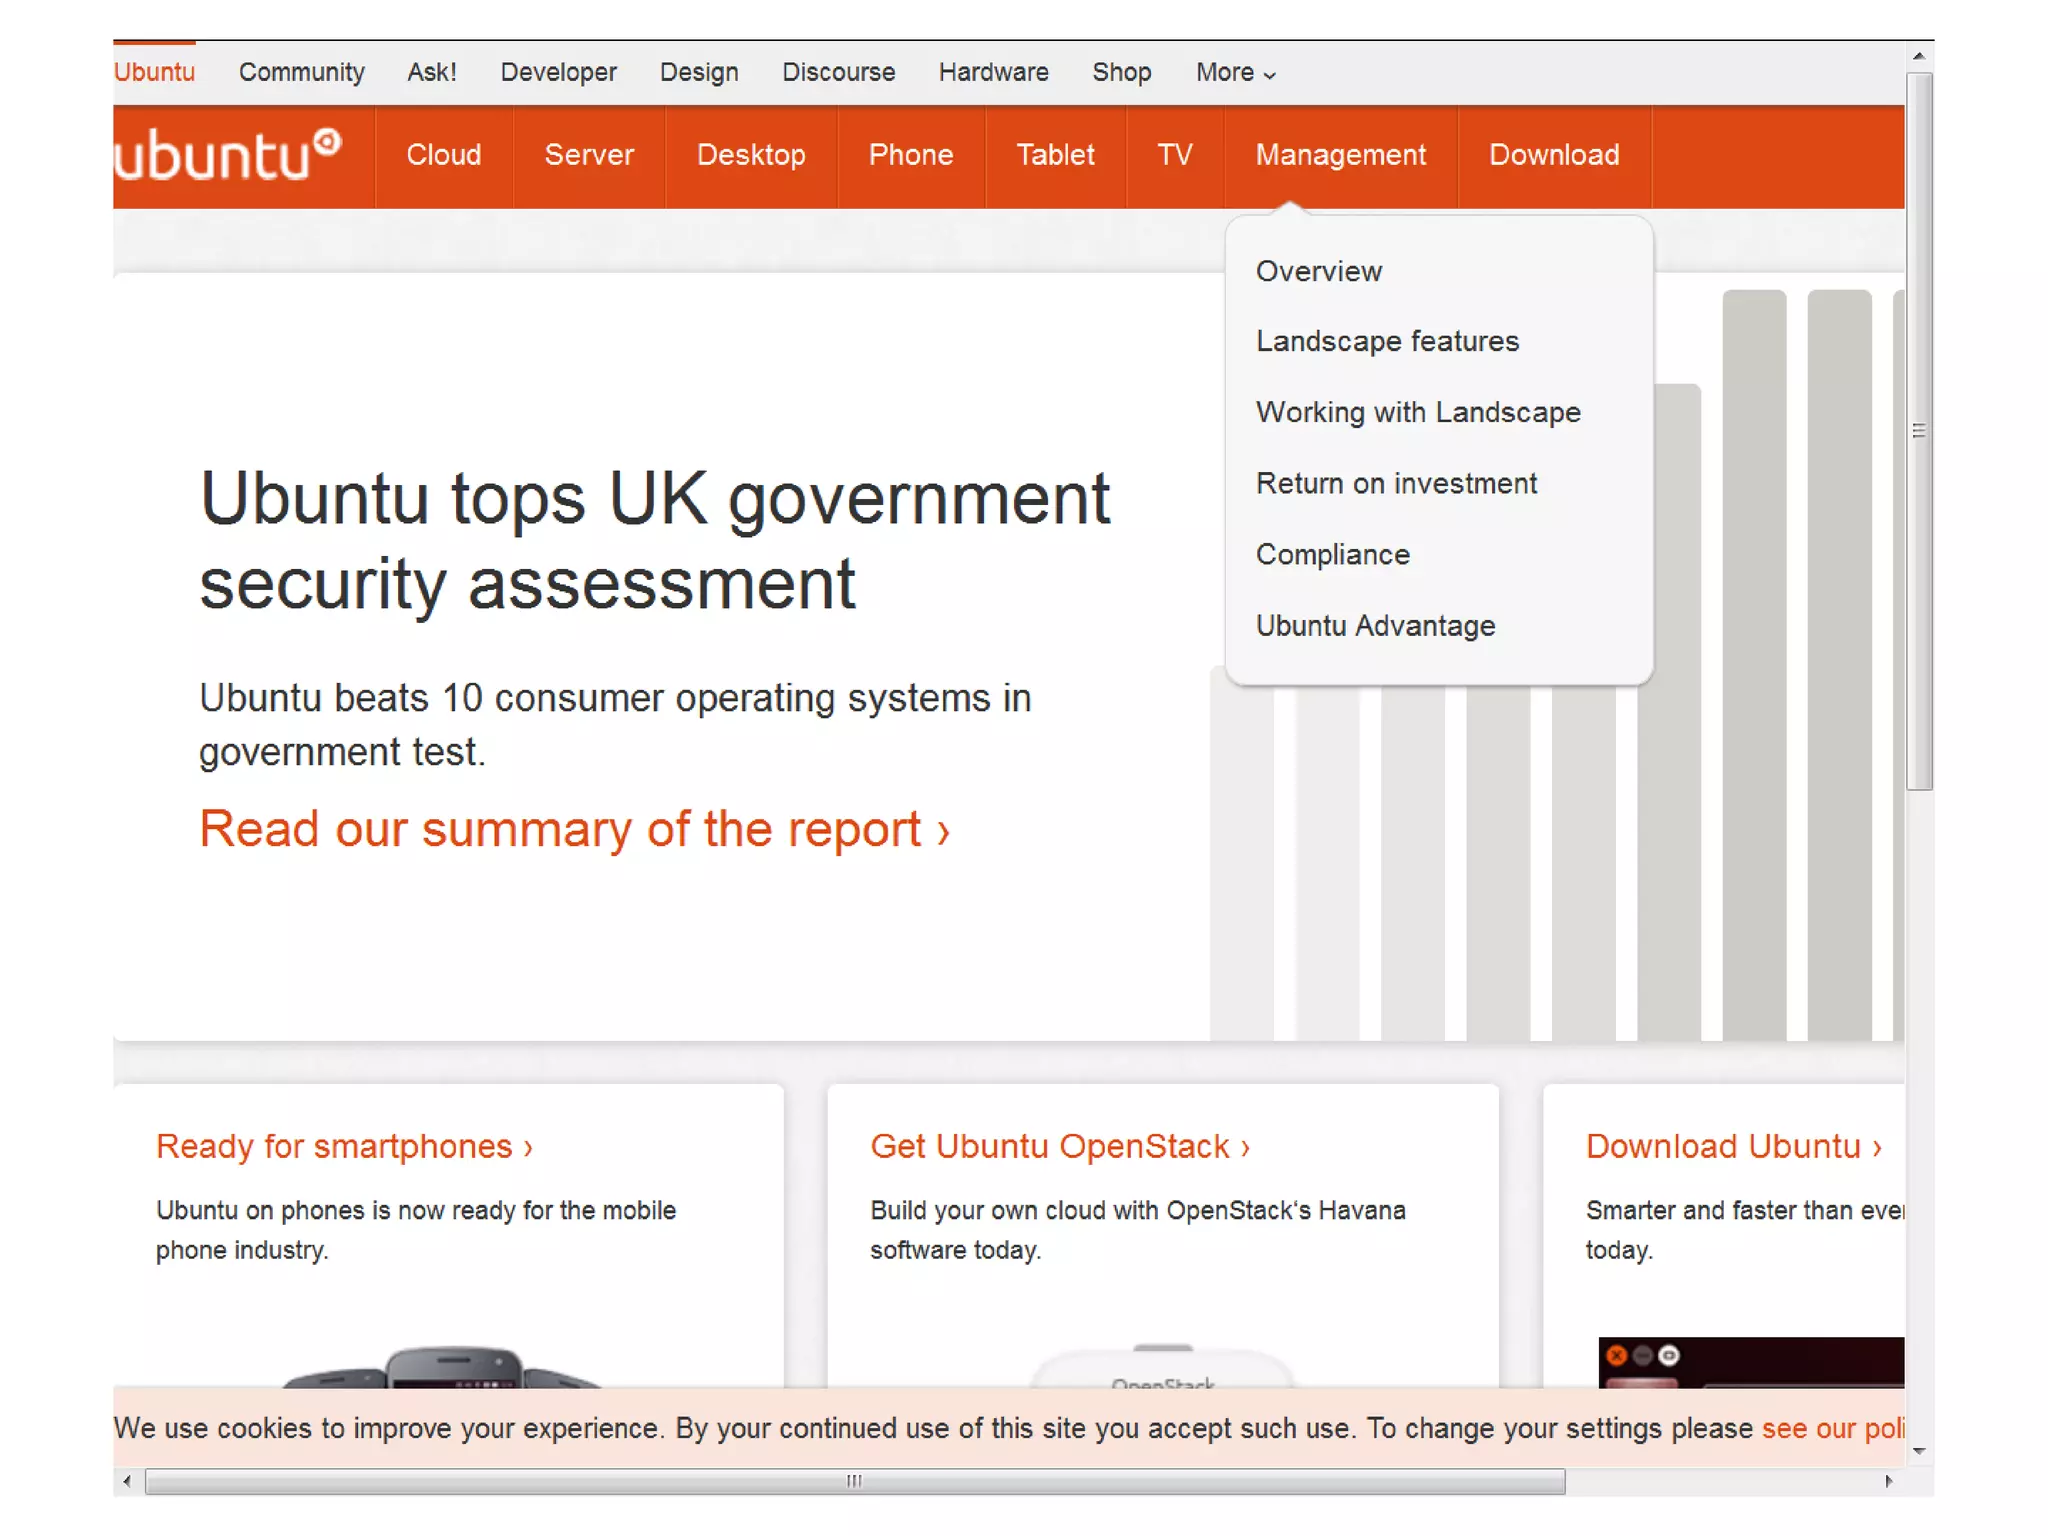Click the smartphone image in first card

(x=442, y=1366)
